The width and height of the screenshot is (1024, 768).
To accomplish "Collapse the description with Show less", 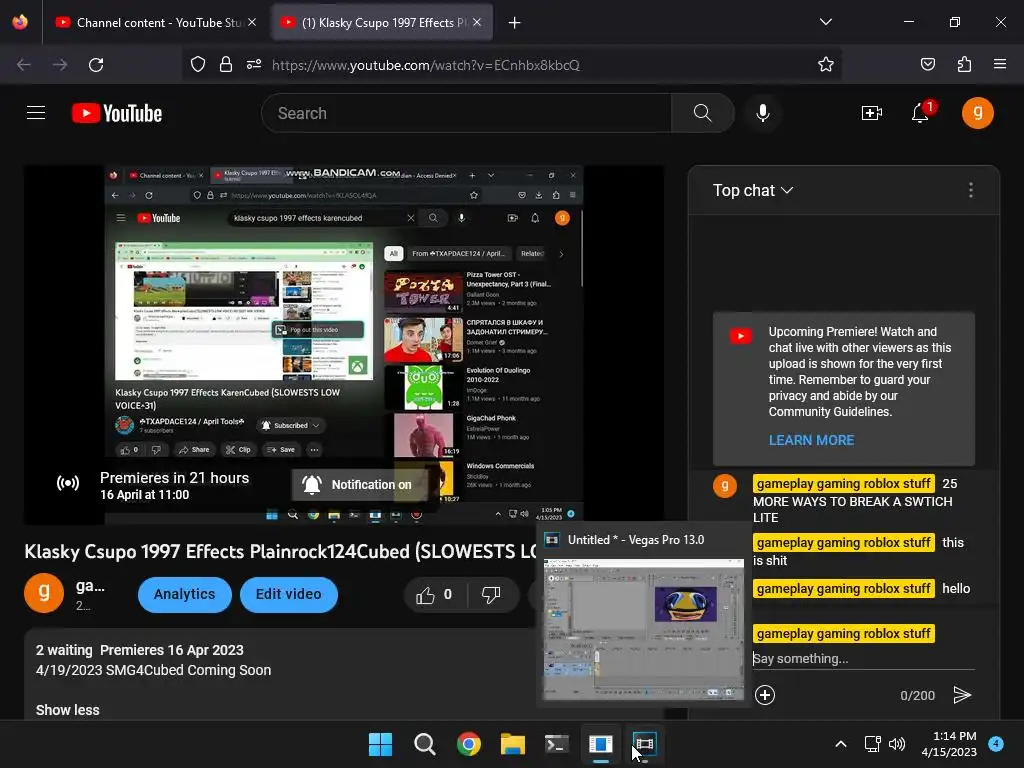I will [67, 710].
